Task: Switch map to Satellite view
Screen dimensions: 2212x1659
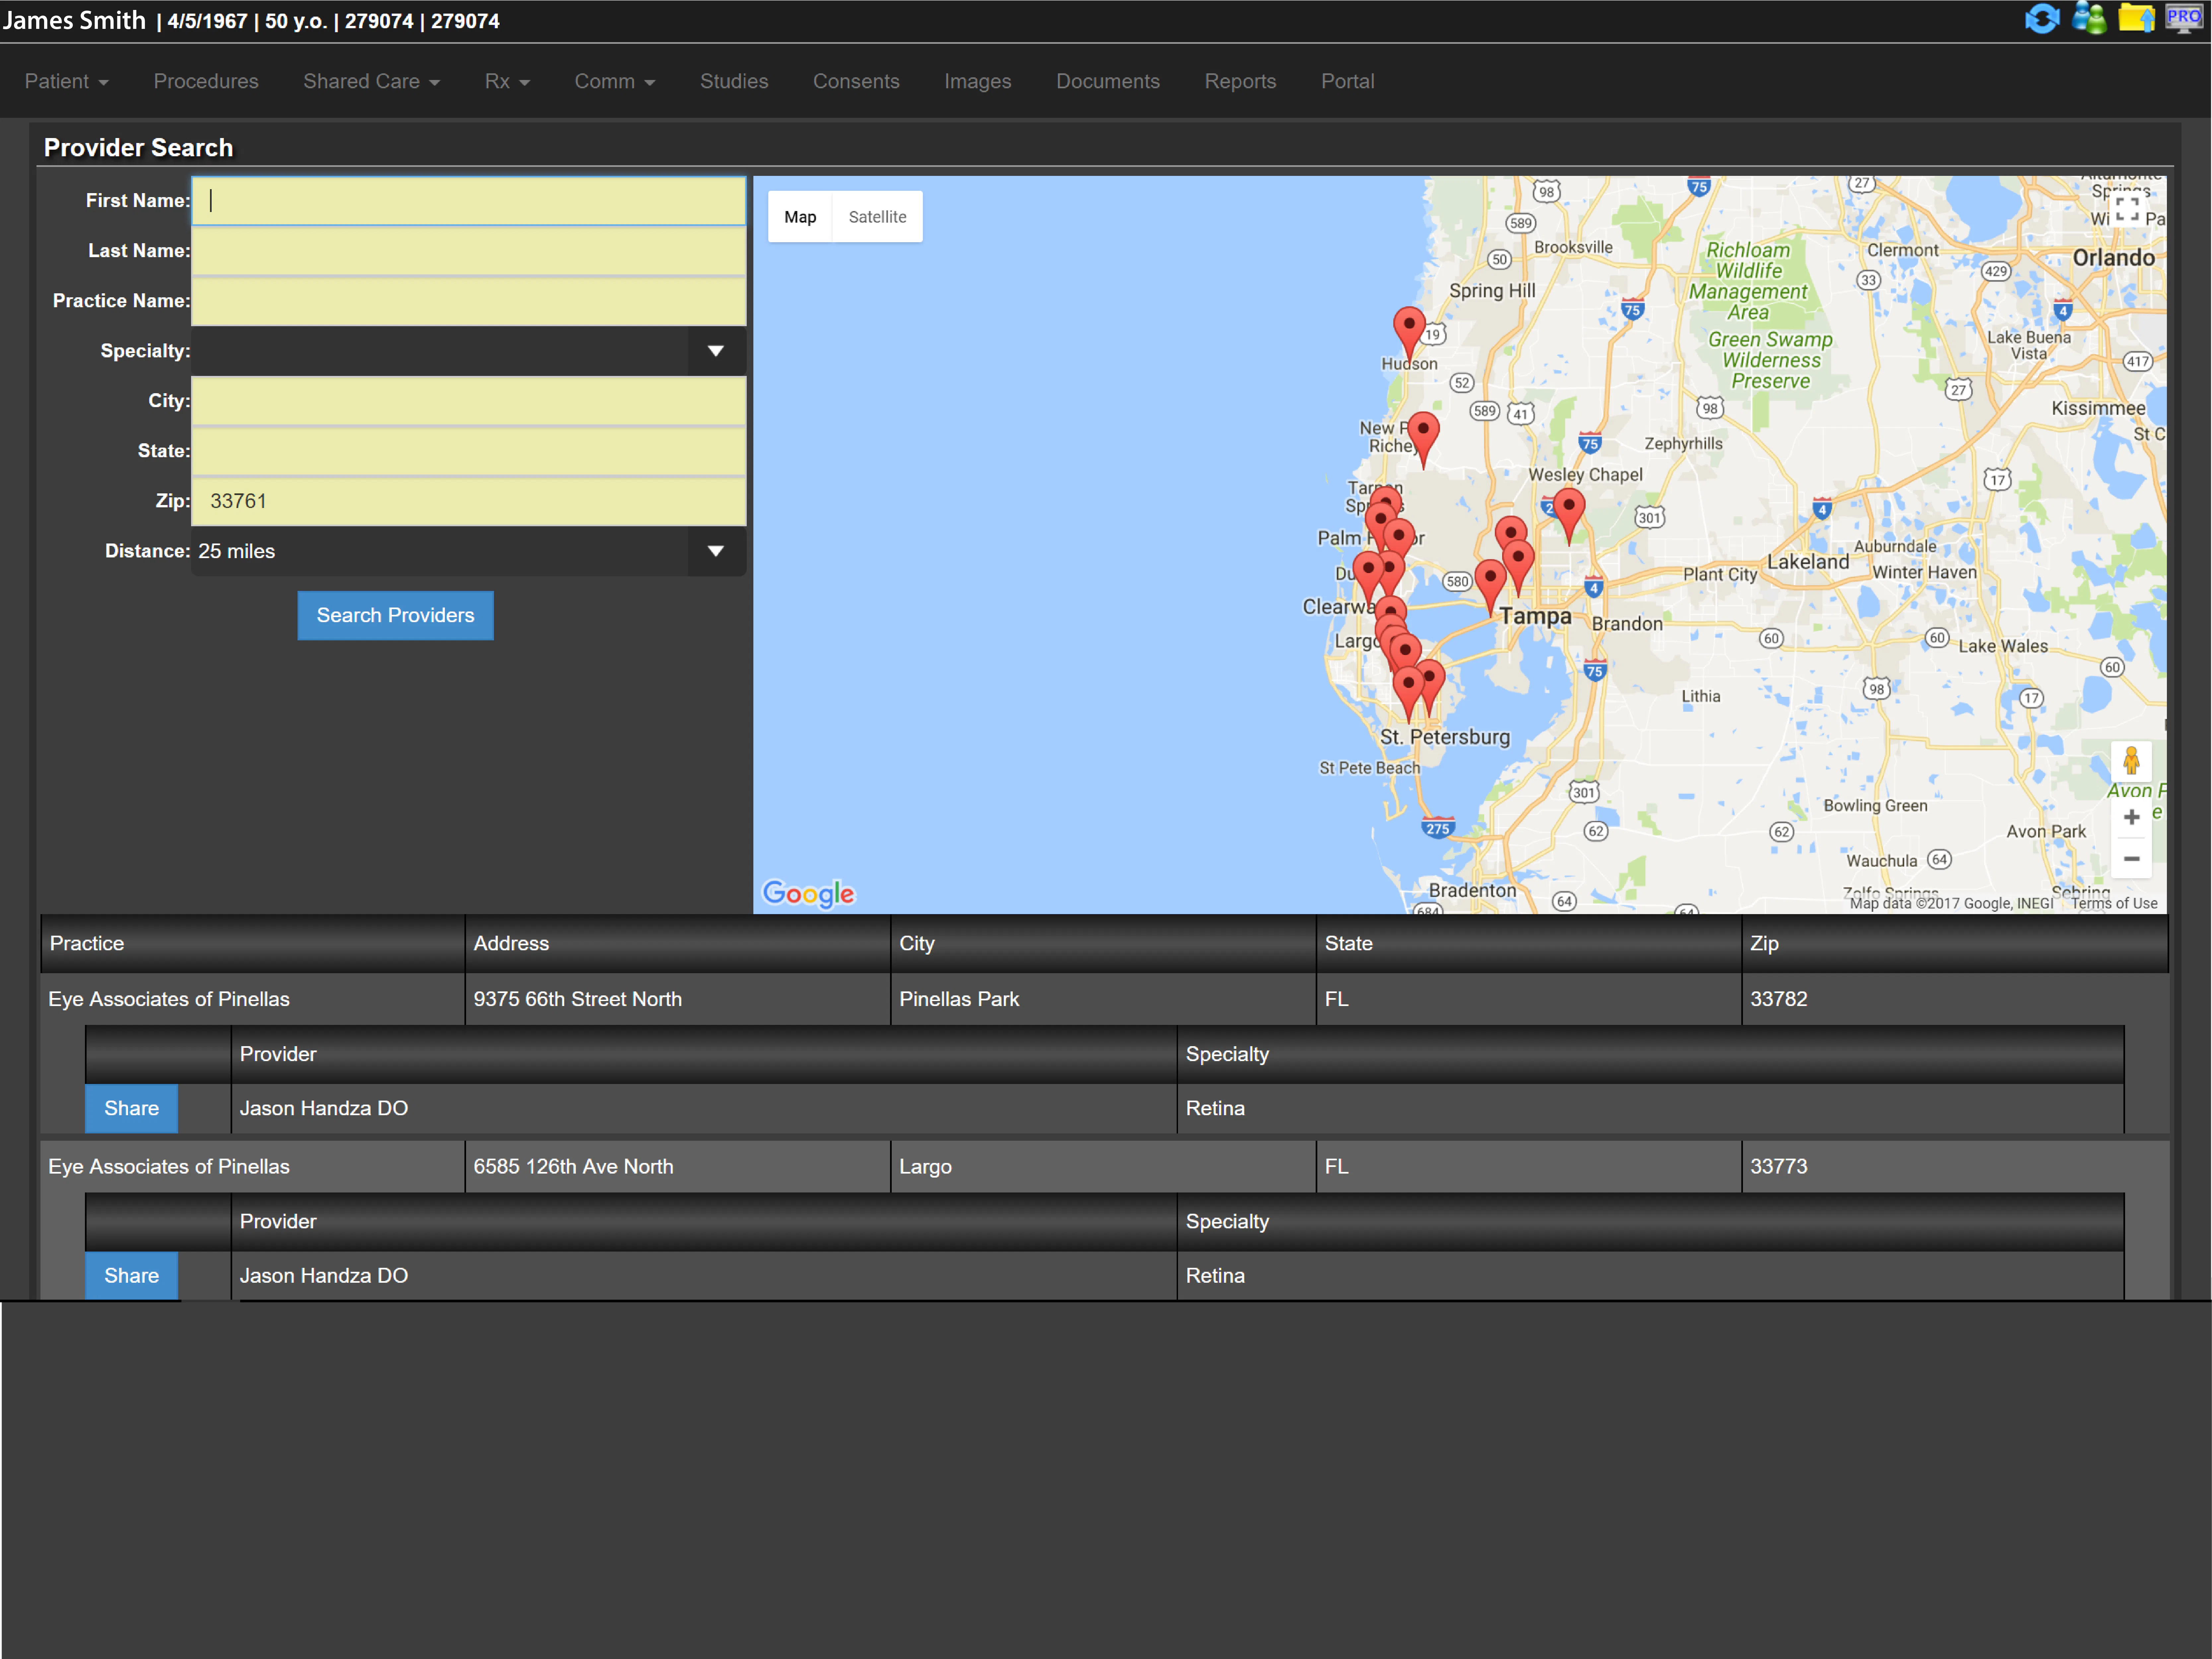Action: tap(877, 217)
